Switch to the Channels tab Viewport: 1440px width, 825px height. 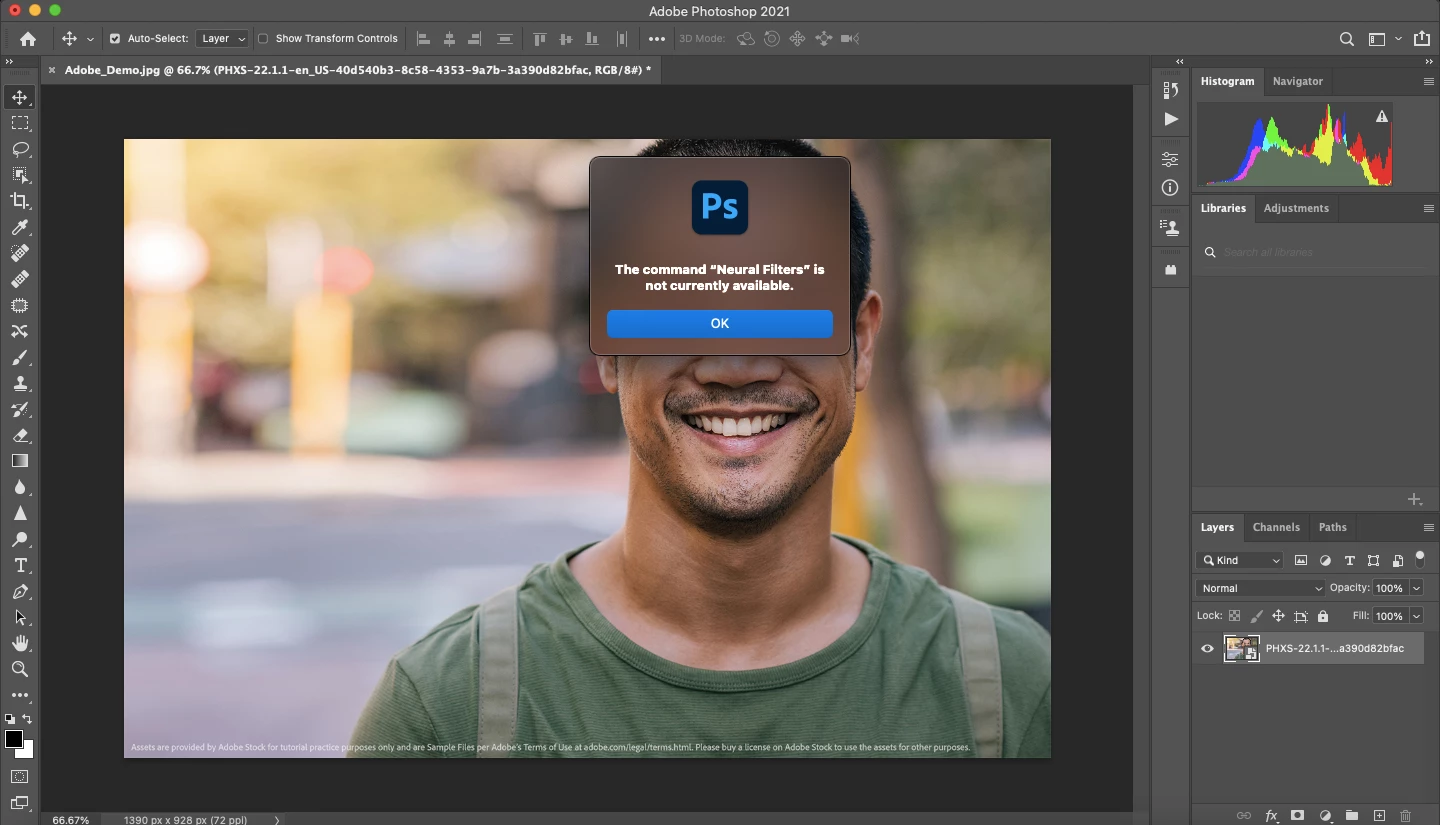coord(1276,527)
